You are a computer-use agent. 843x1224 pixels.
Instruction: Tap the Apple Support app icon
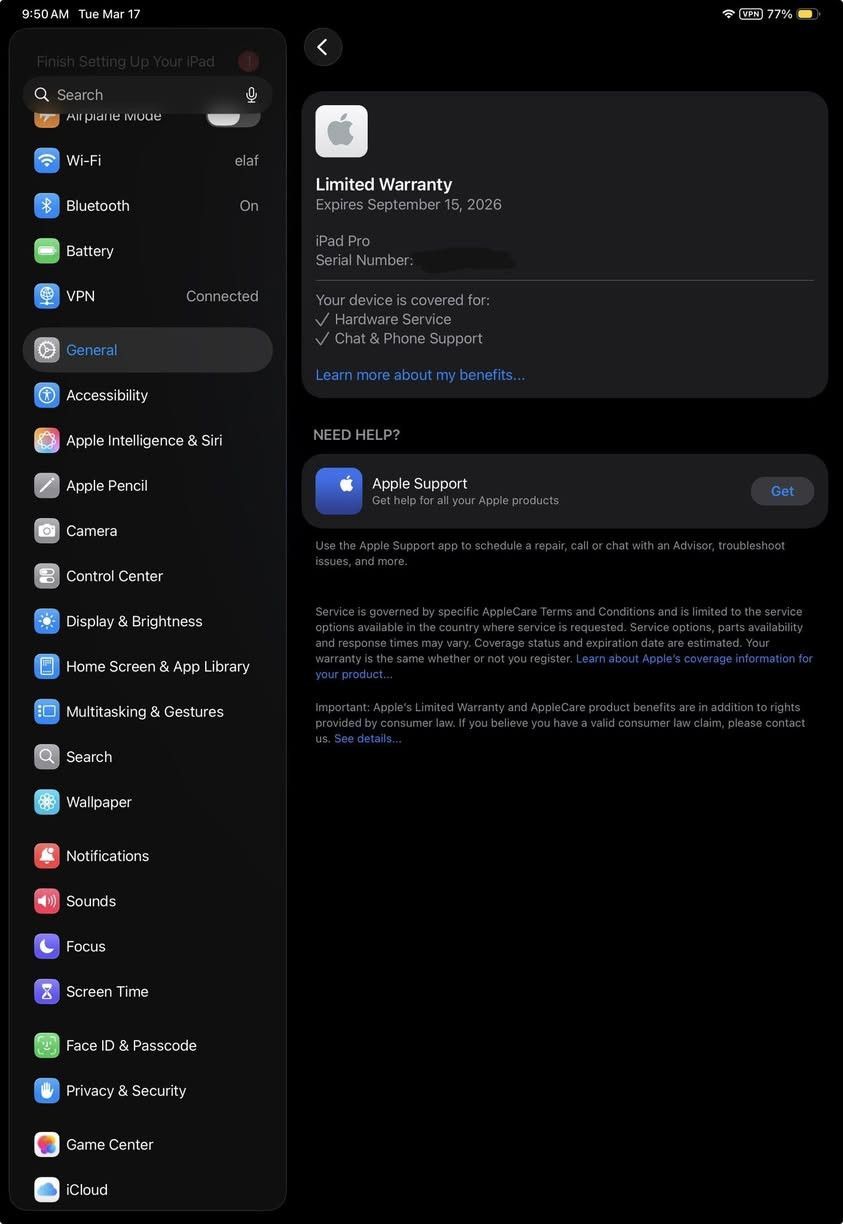pos(339,491)
